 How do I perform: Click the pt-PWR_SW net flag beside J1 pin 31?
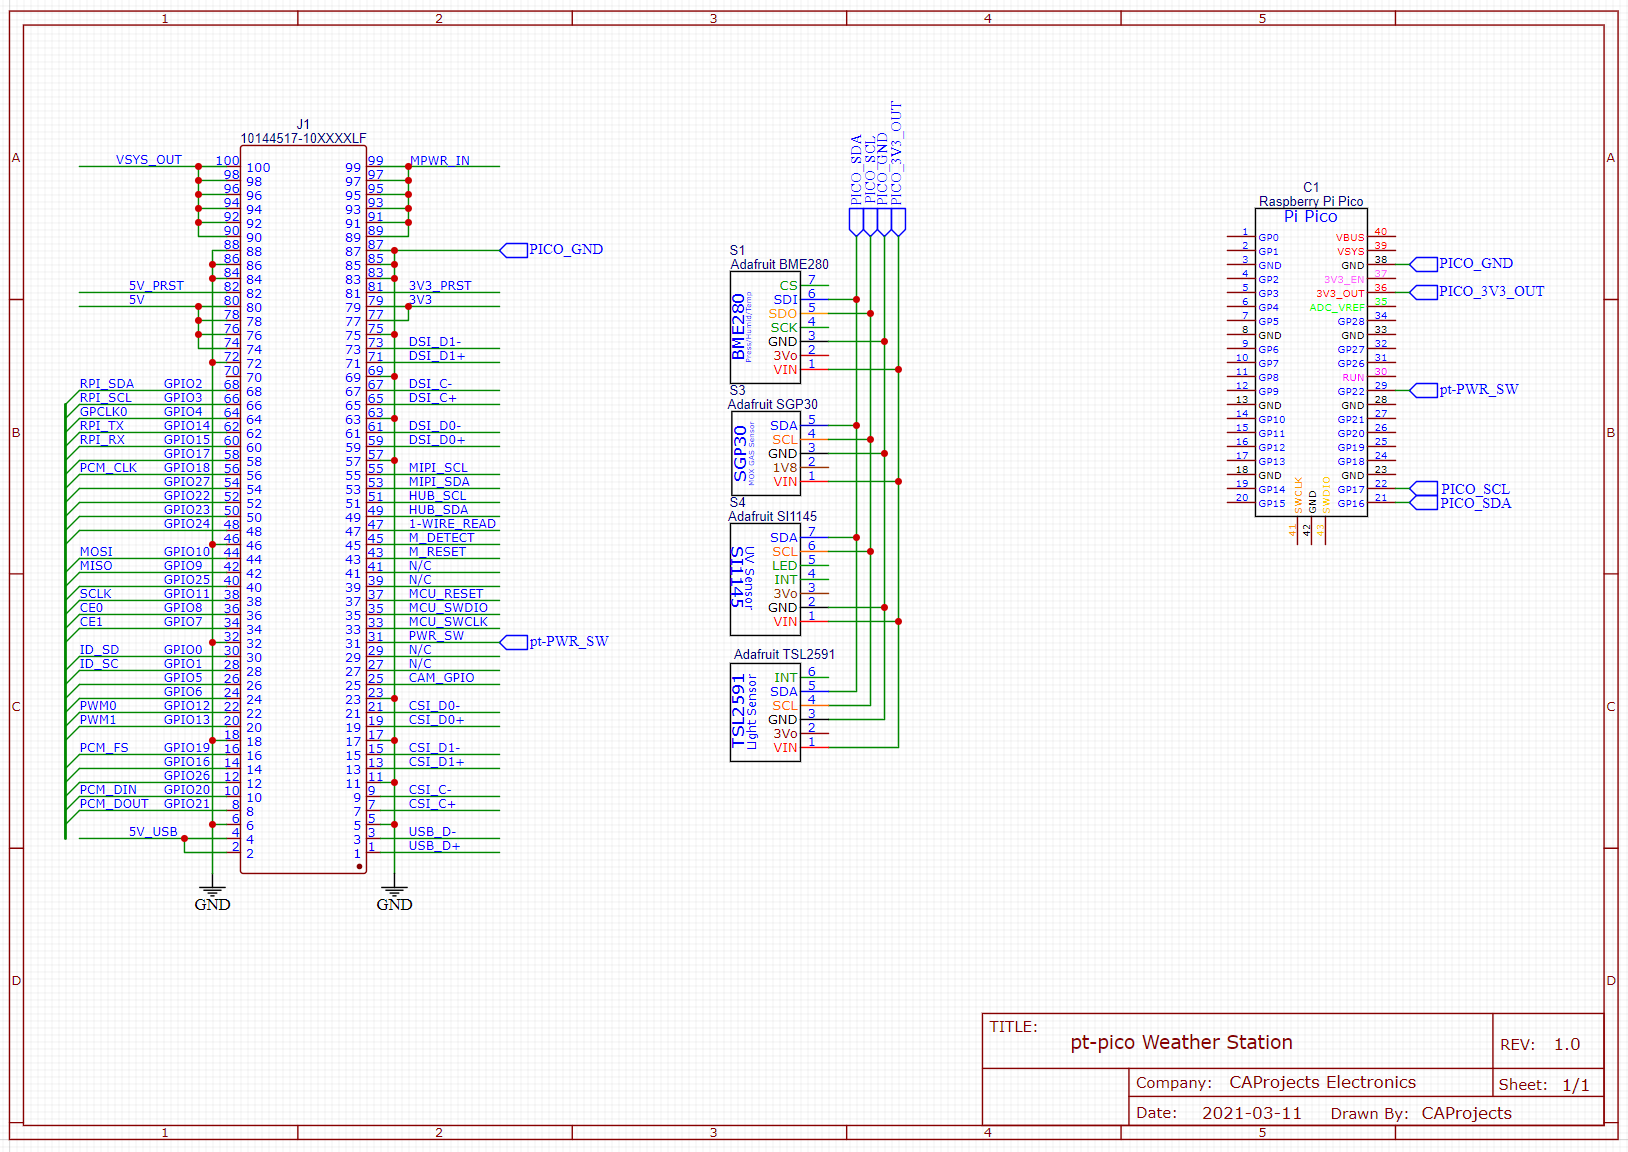tap(555, 642)
